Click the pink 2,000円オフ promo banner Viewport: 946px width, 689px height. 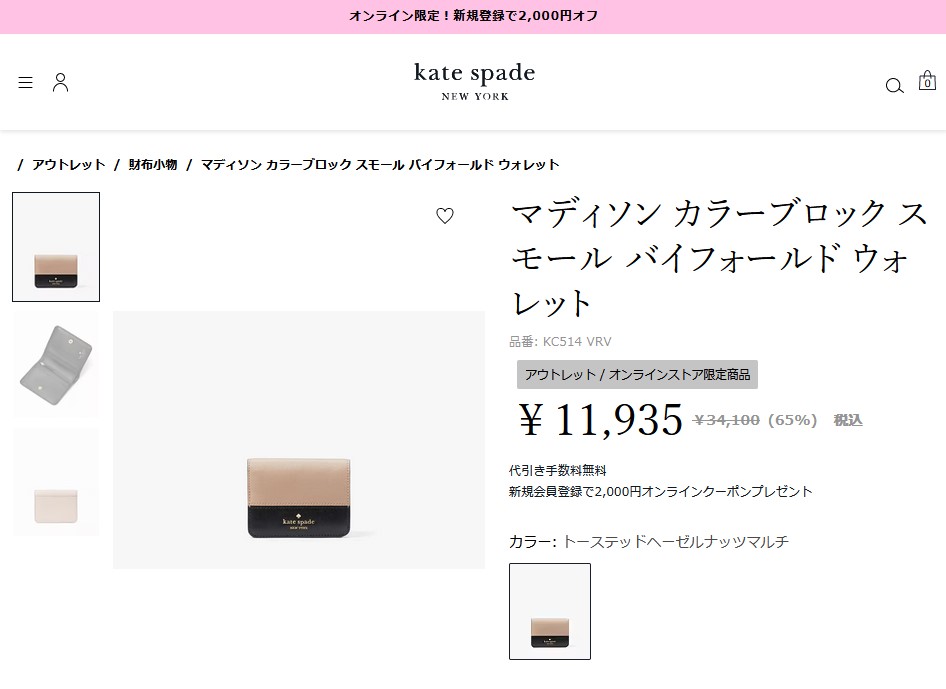point(473,16)
